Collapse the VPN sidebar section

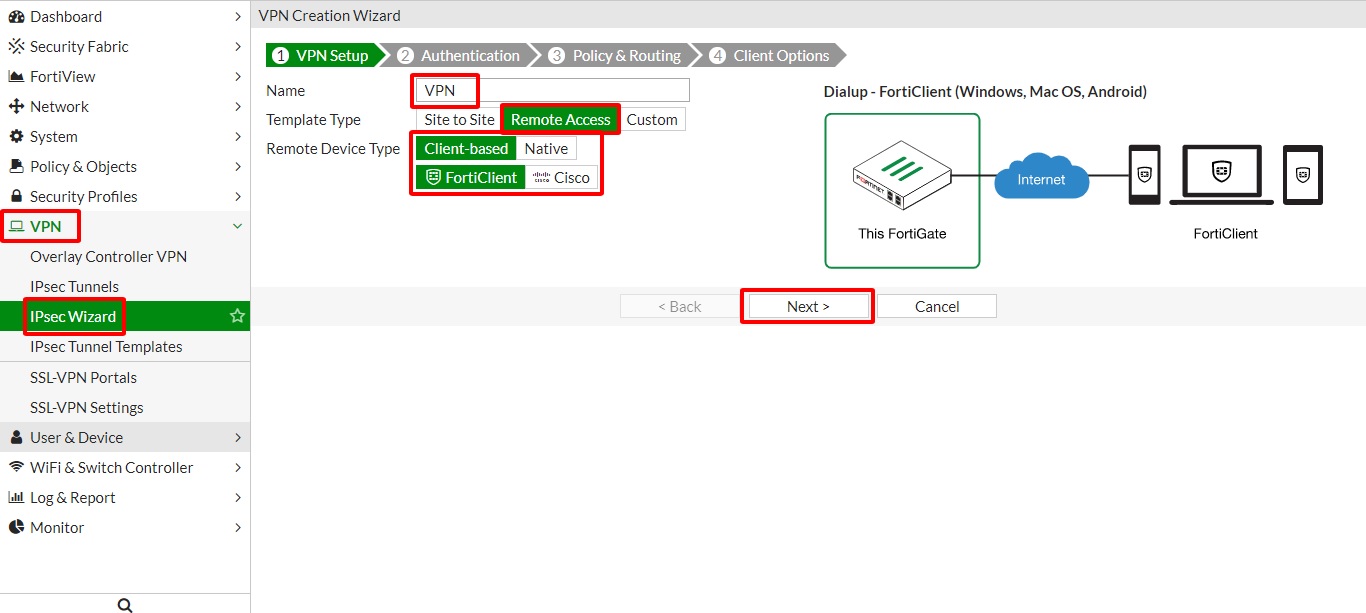pyautogui.click(x=237, y=226)
